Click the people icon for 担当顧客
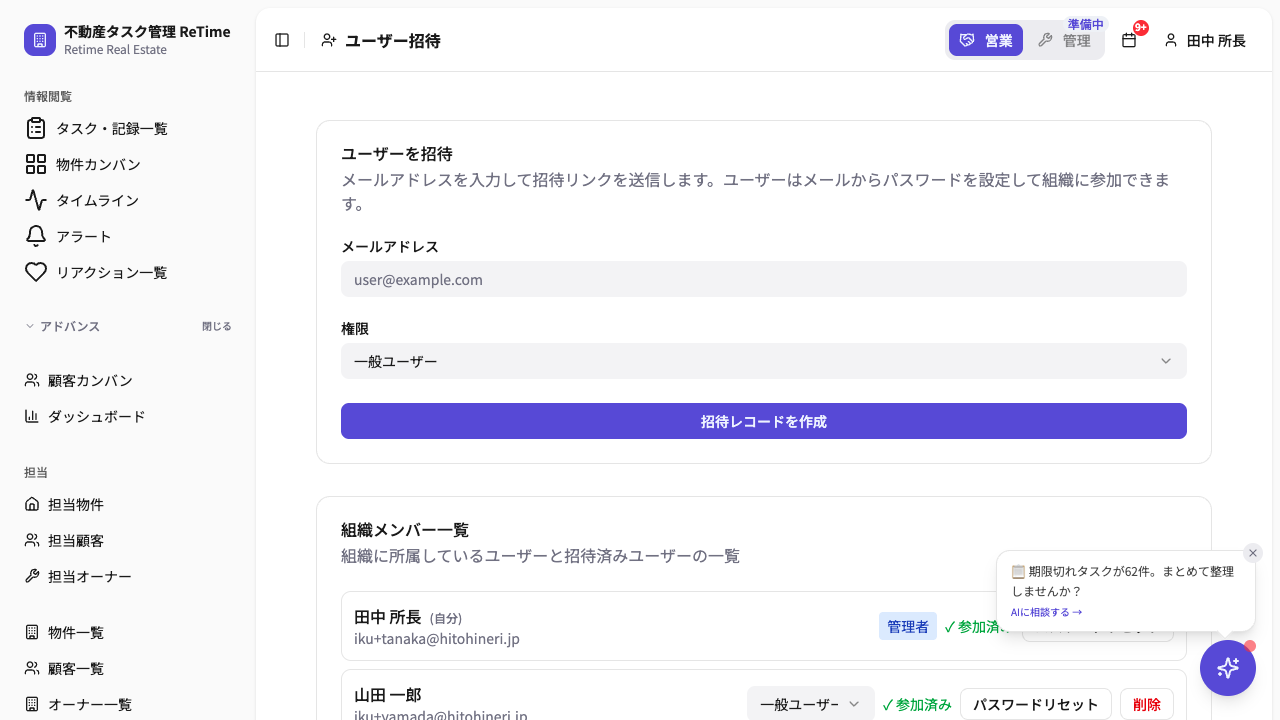1280x720 pixels. point(32,540)
